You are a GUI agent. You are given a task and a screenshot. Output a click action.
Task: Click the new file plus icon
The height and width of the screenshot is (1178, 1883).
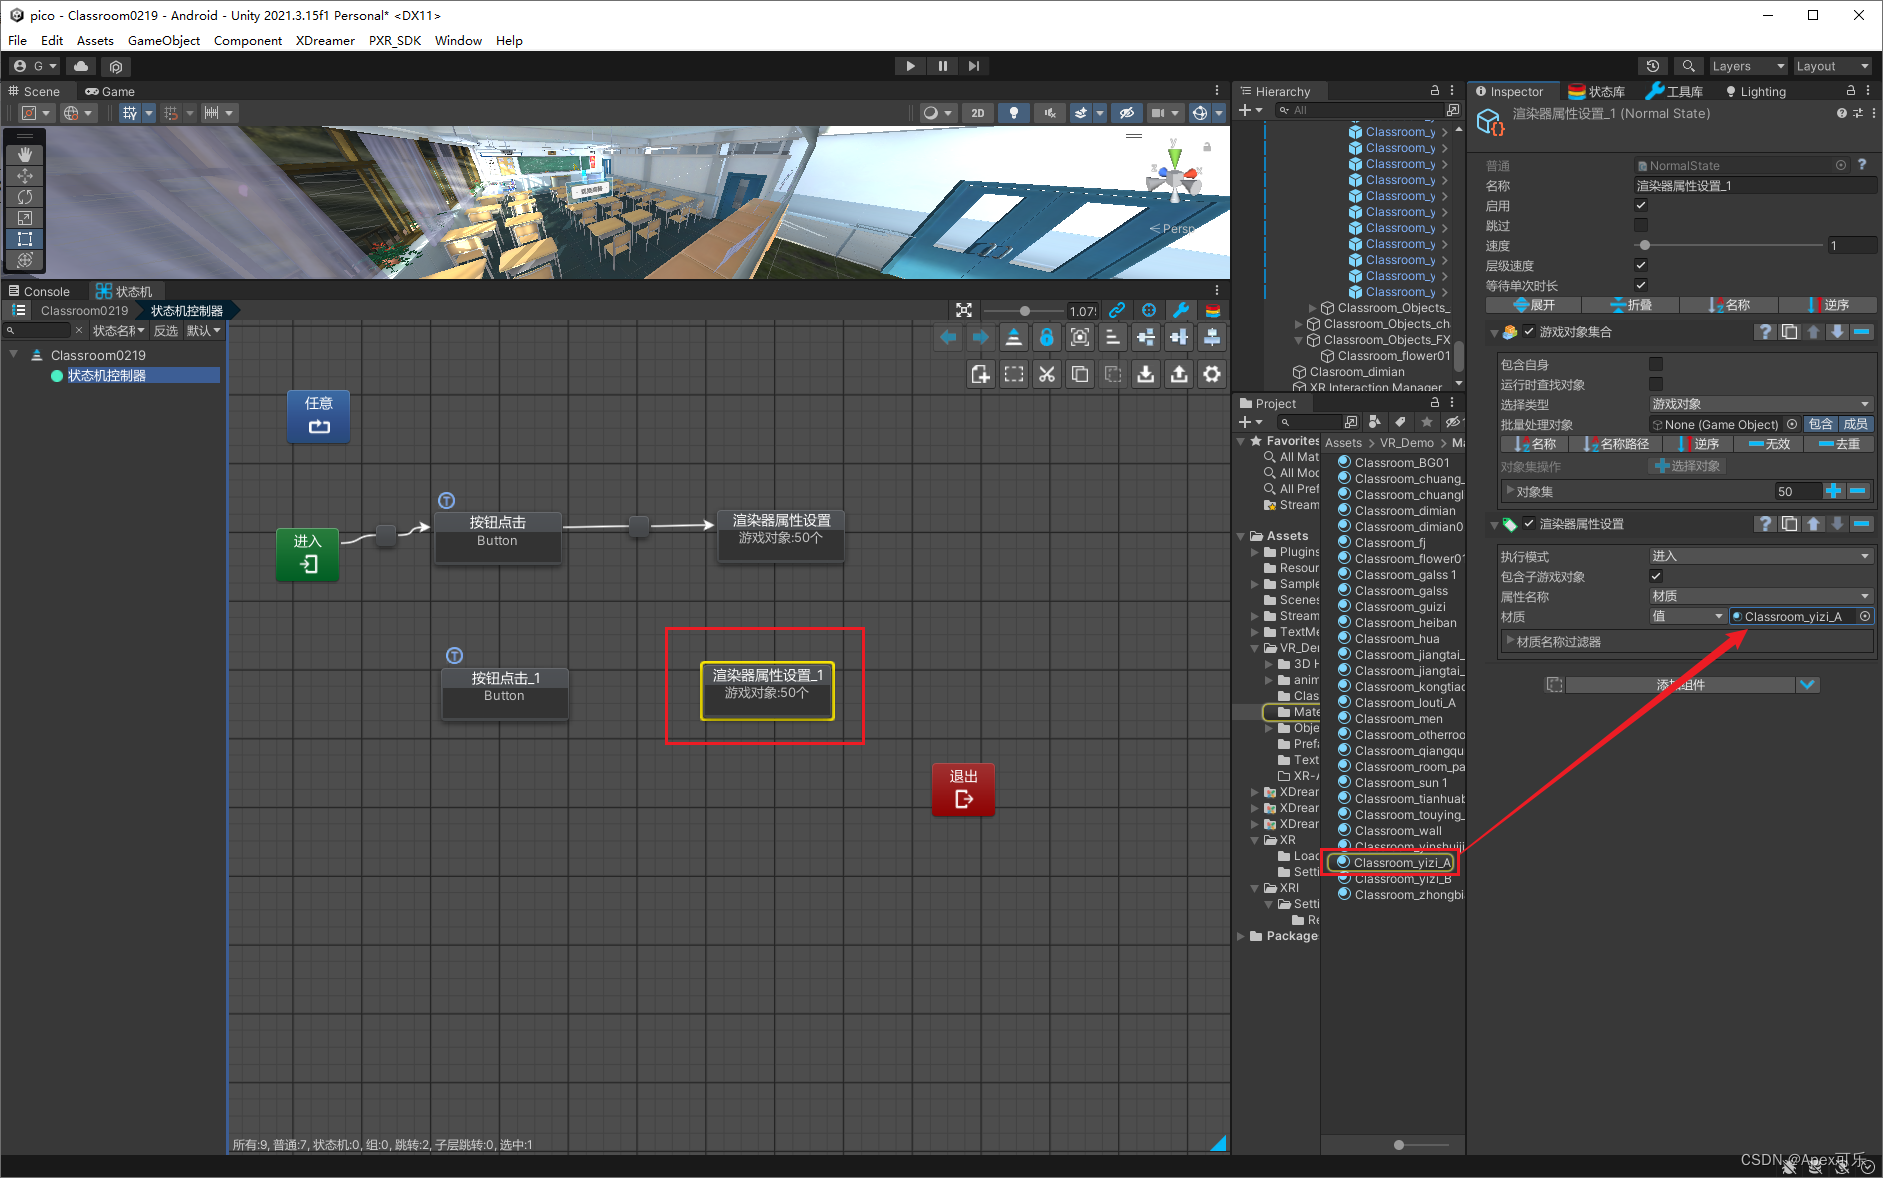coord(980,374)
